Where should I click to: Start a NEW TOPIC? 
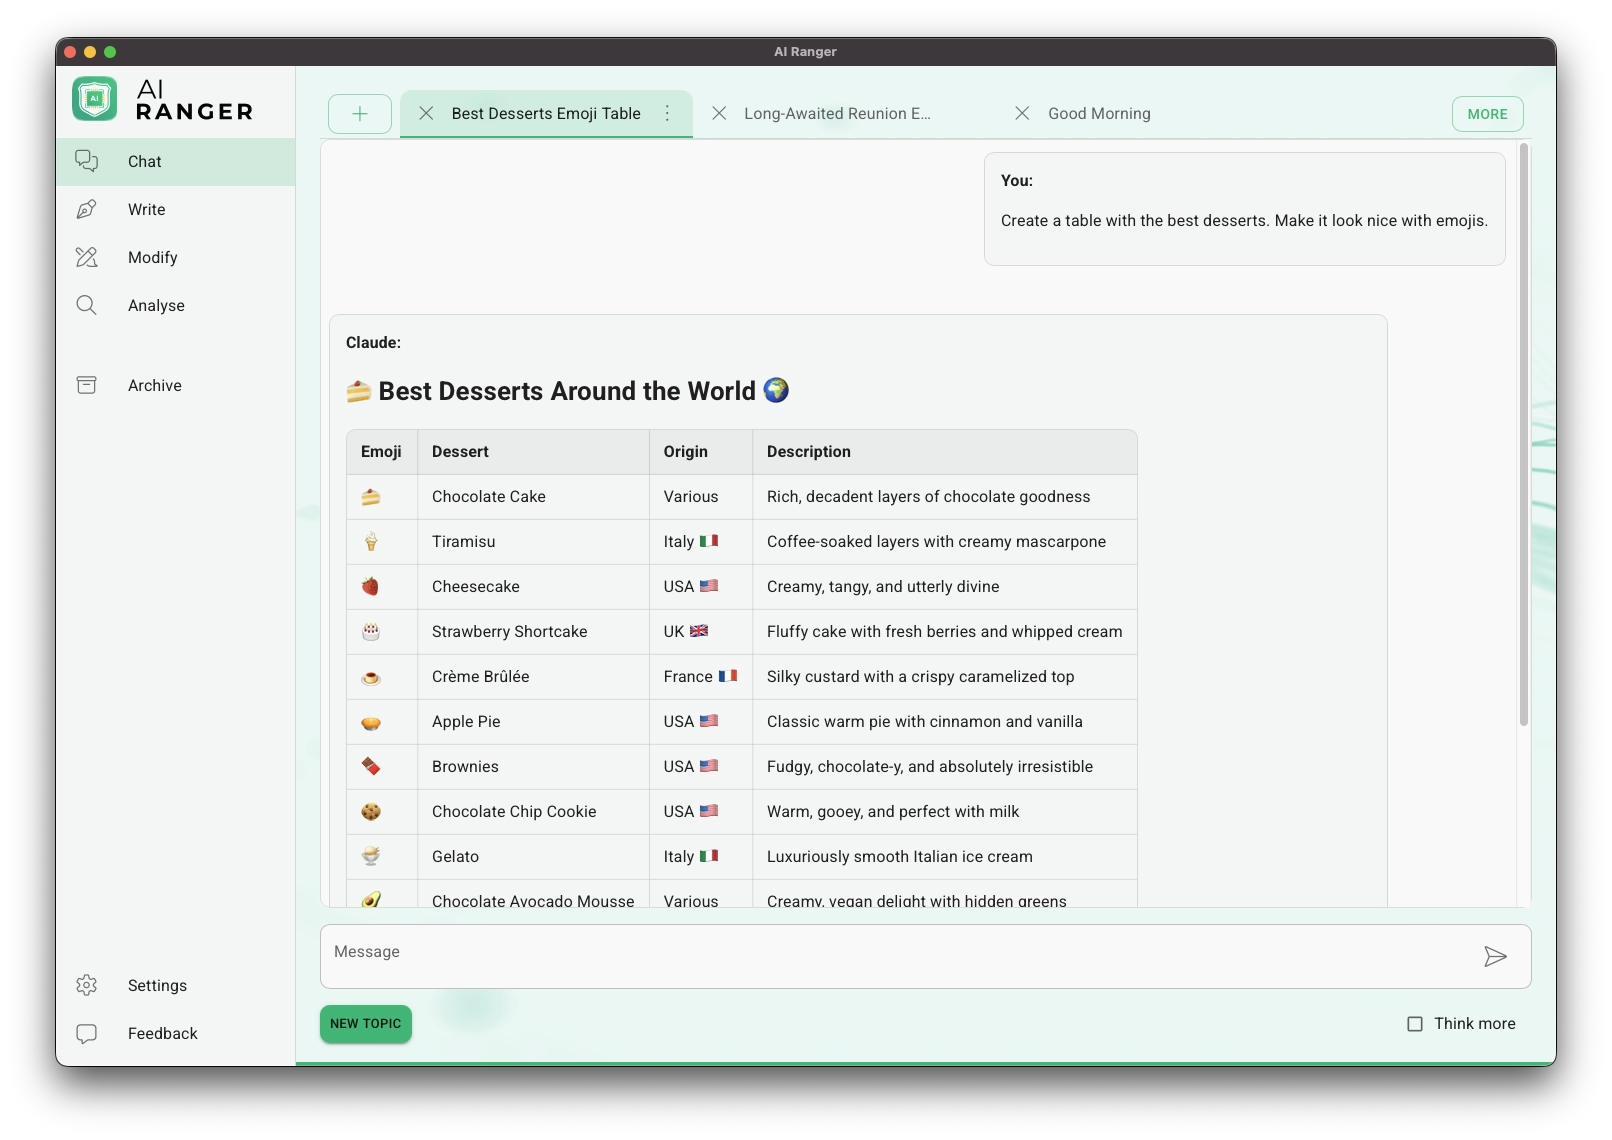366,1024
